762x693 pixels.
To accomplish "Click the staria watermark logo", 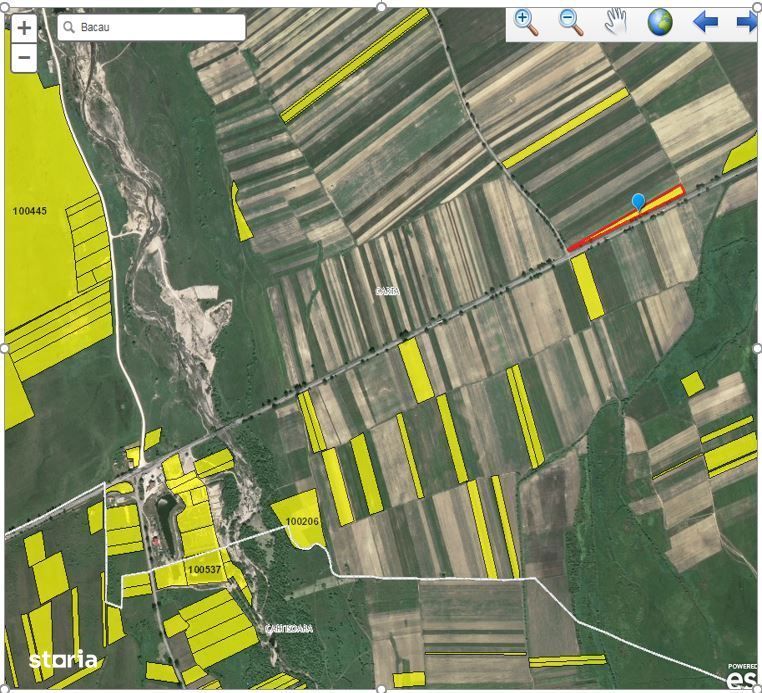I will click(x=63, y=660).
